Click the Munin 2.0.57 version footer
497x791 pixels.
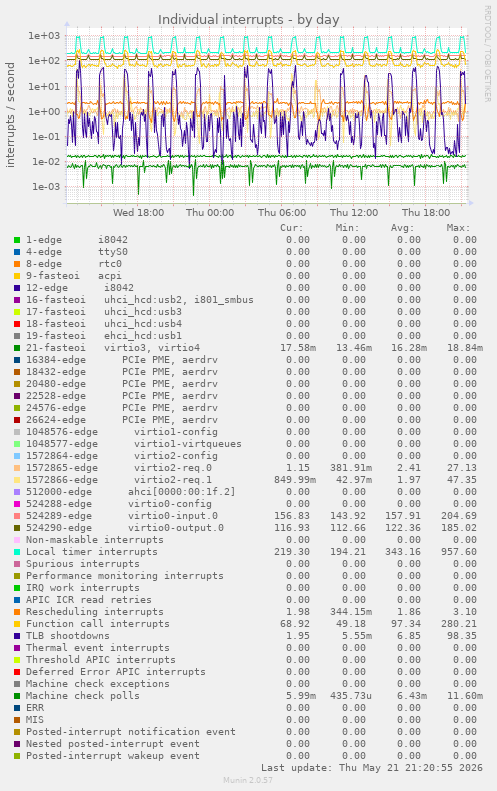(x=248, y=780)
